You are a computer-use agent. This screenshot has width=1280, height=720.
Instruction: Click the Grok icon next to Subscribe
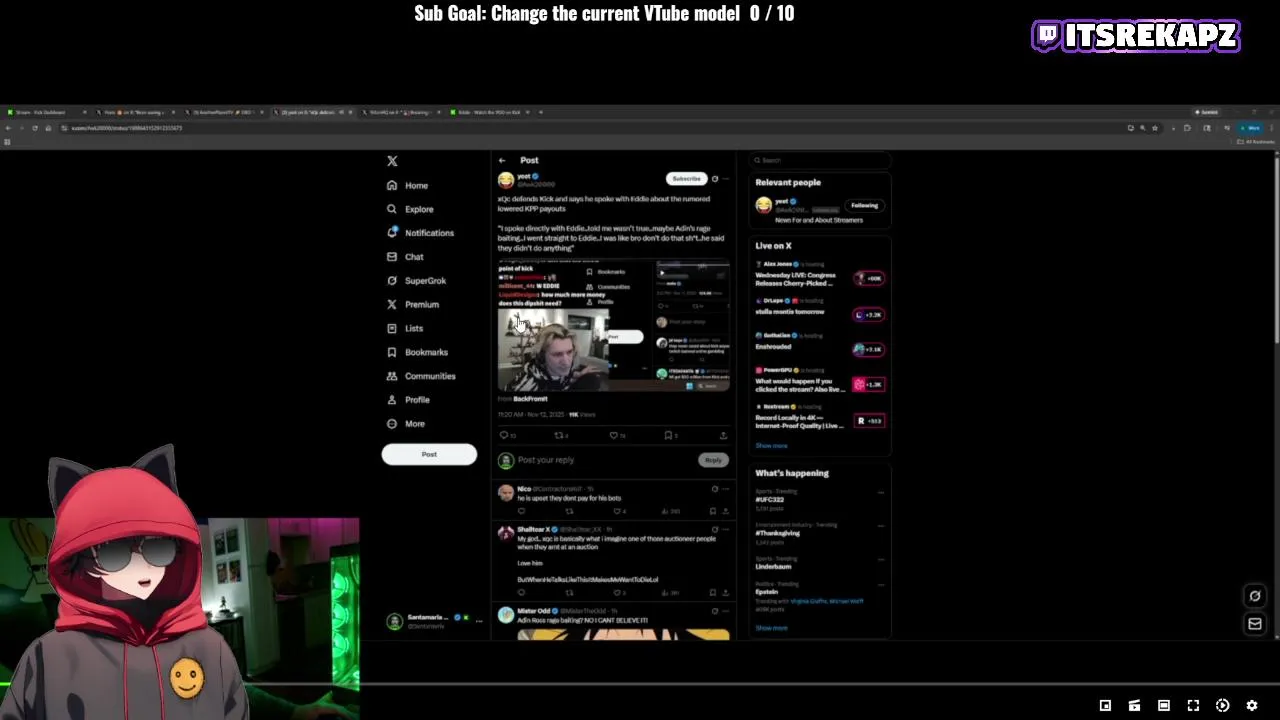[x=714, y=179]
